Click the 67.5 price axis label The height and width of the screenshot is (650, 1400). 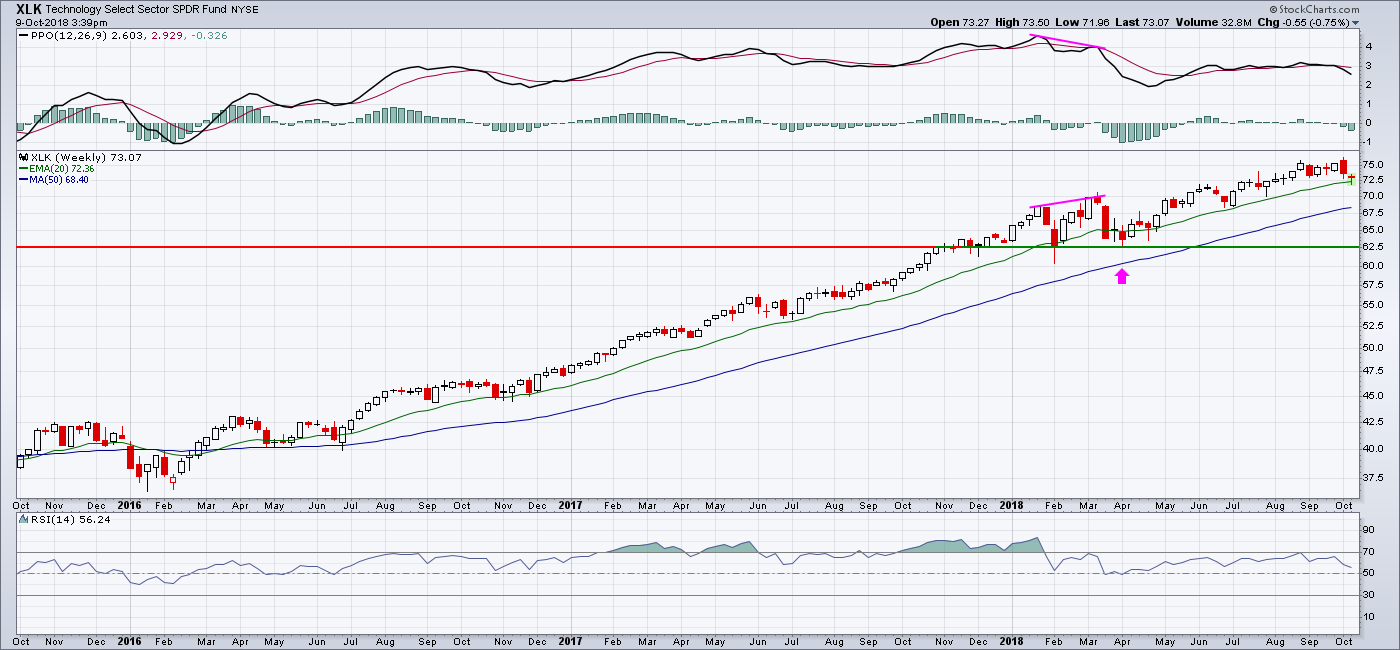(x=1374, y=212)
